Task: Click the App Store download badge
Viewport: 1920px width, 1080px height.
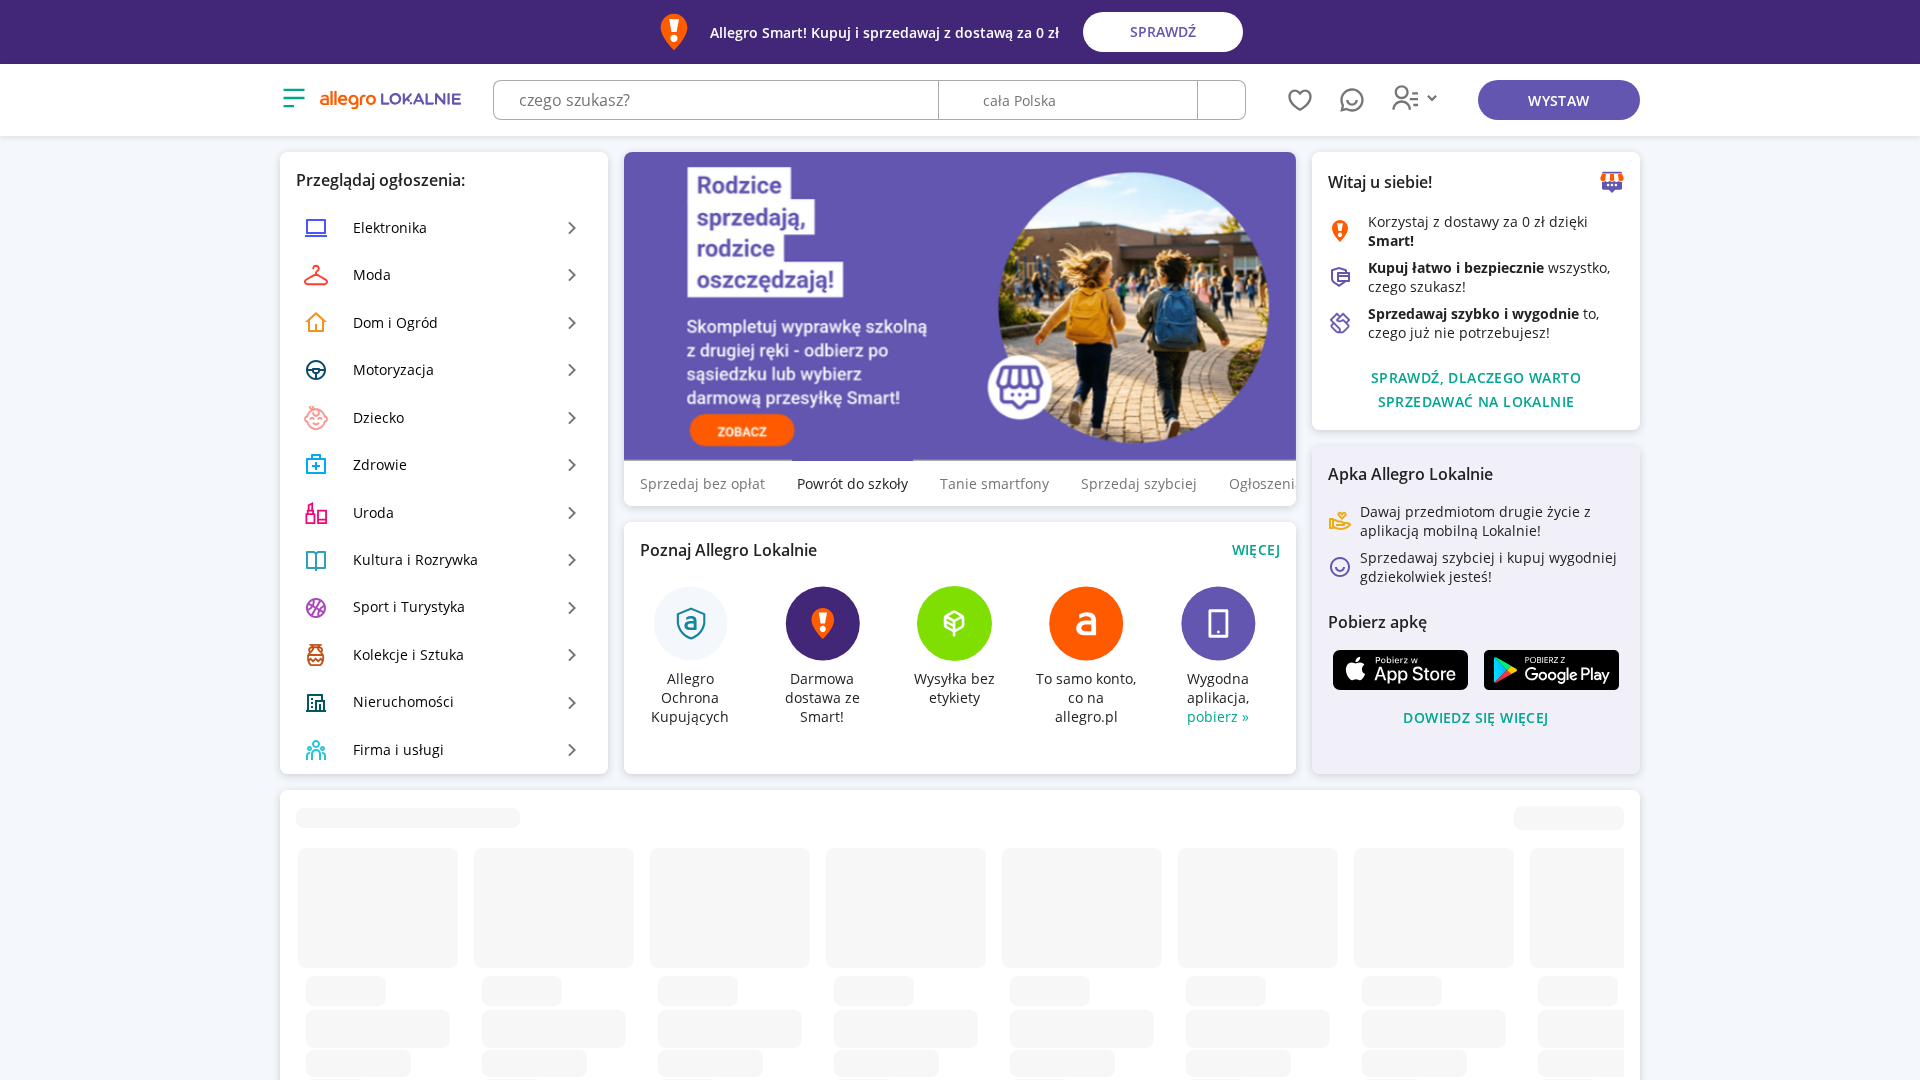Action: coord(1400,670)
